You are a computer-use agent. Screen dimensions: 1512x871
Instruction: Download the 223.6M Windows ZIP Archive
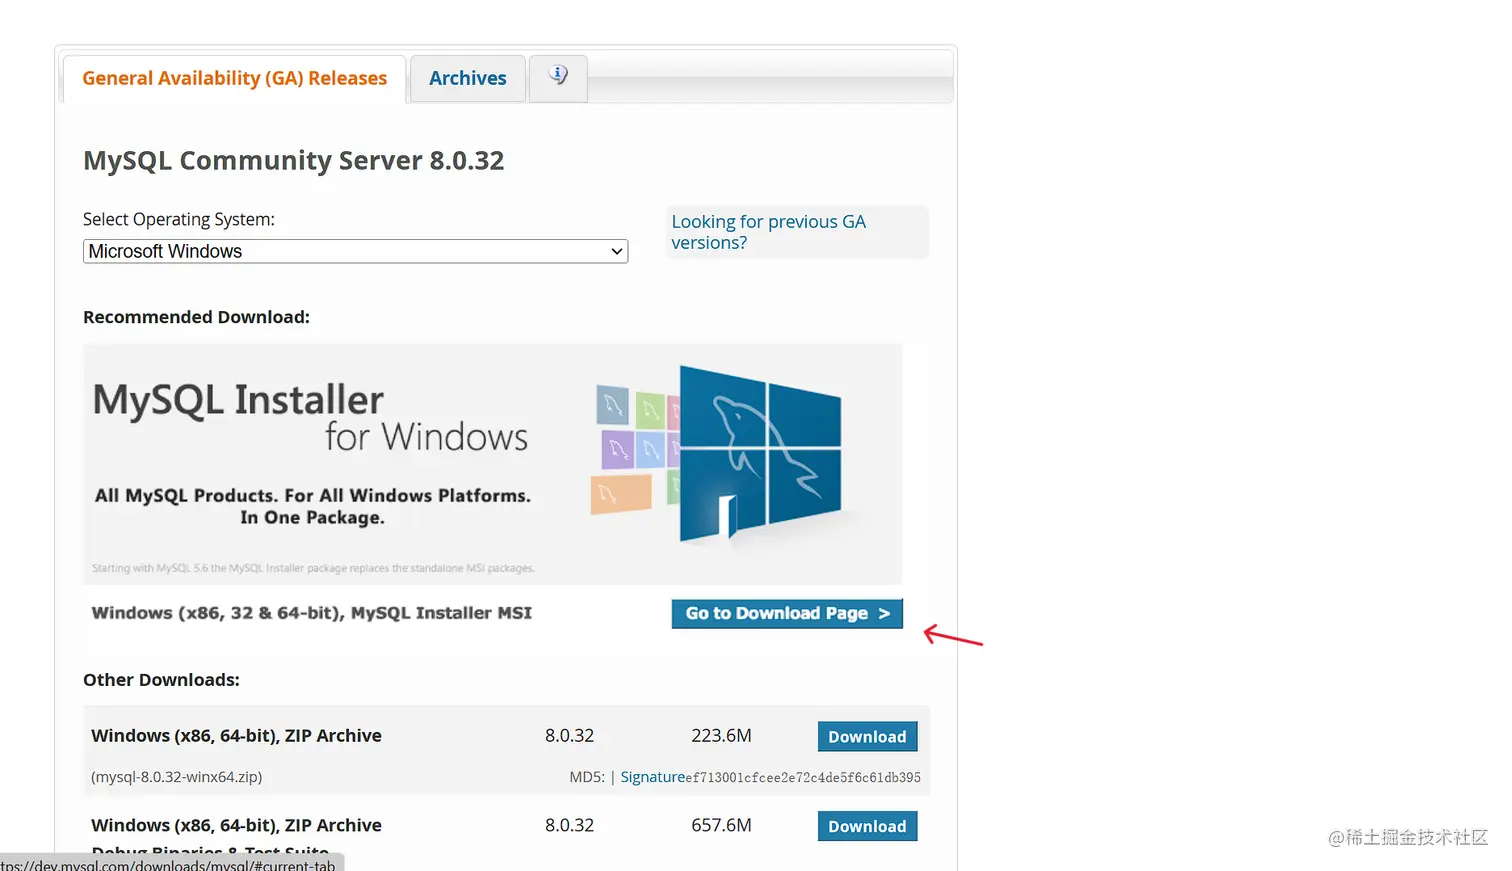coord(867,737)
